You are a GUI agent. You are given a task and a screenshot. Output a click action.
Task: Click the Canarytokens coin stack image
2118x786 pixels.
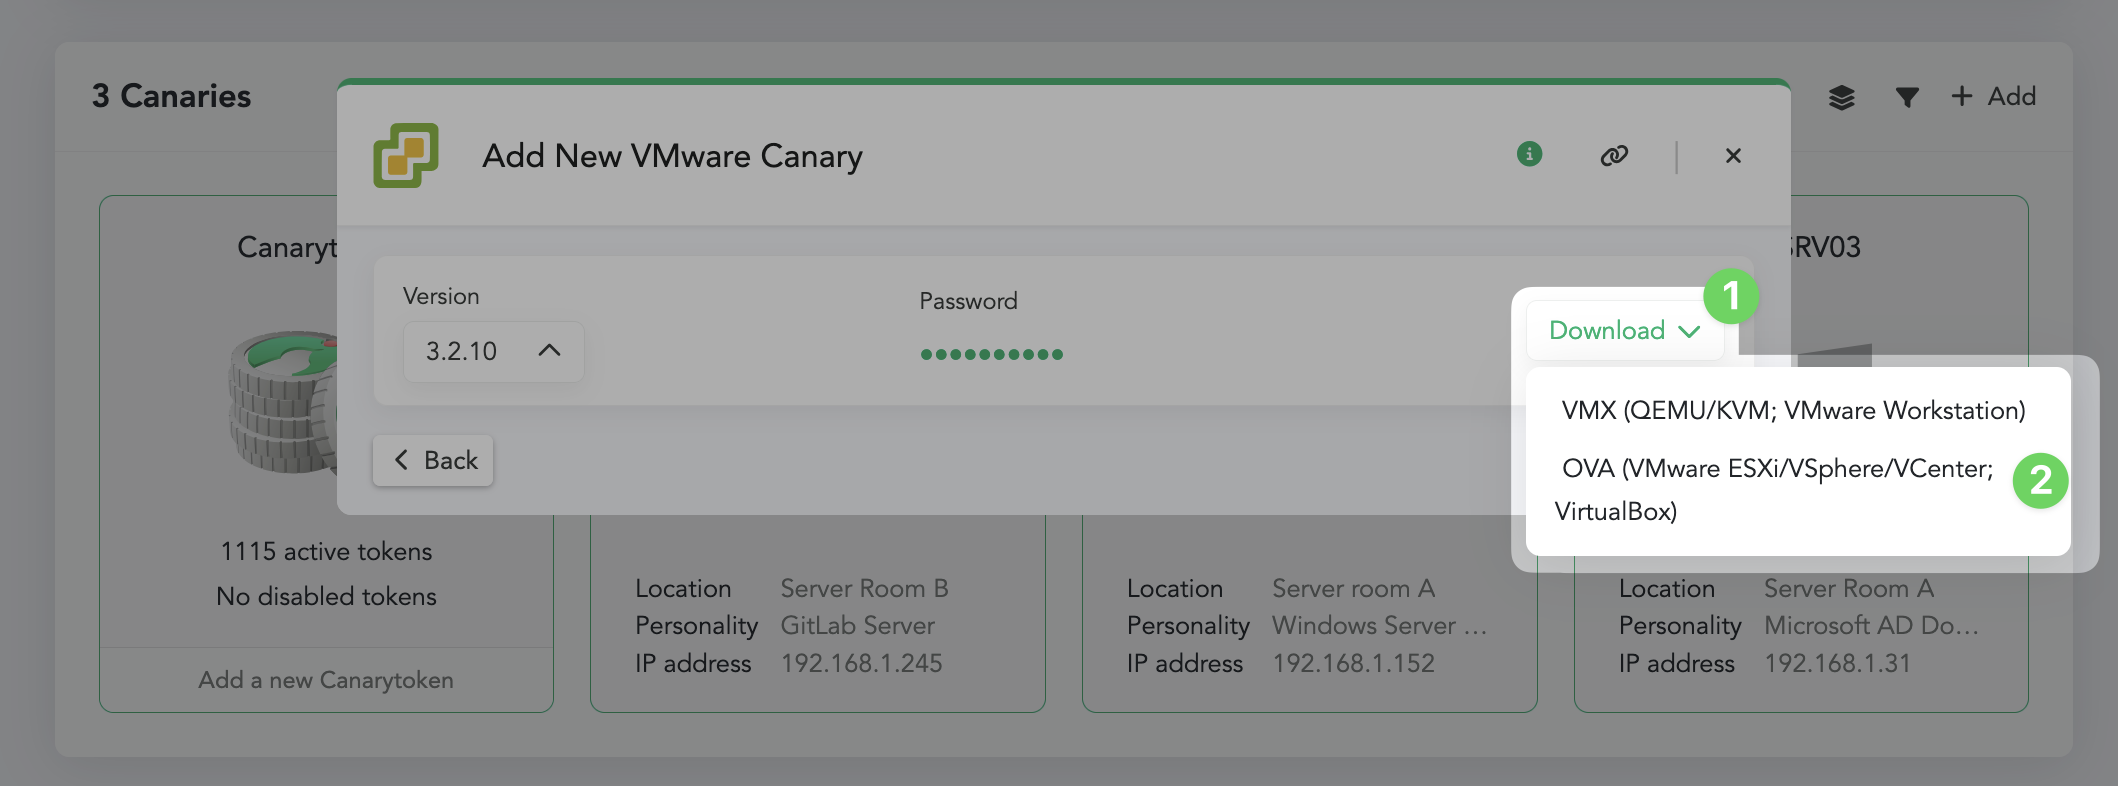[285, 402]
